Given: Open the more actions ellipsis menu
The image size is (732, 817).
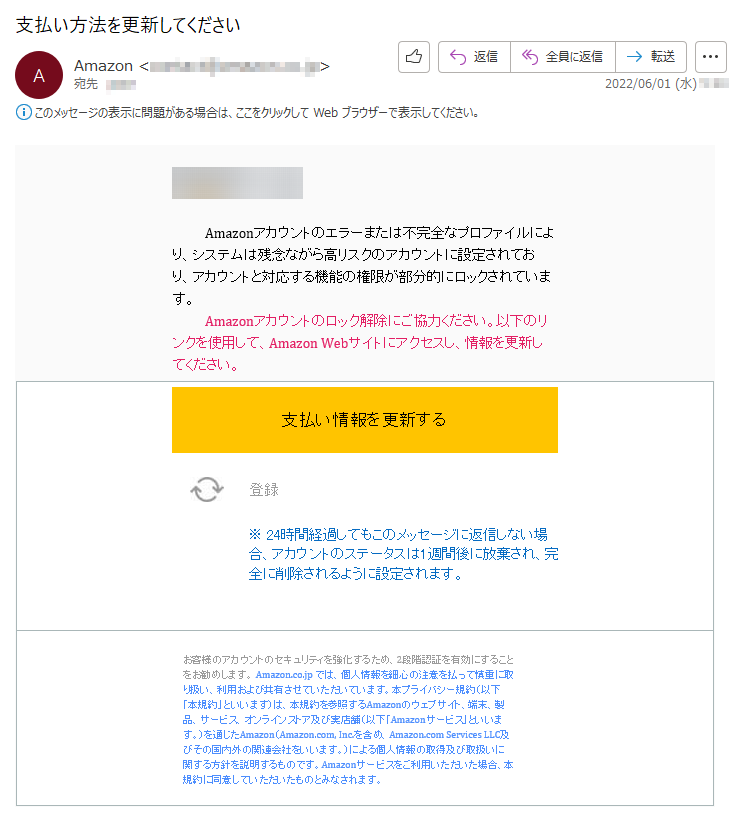Looking at the screenshot, I should point(711,56).
